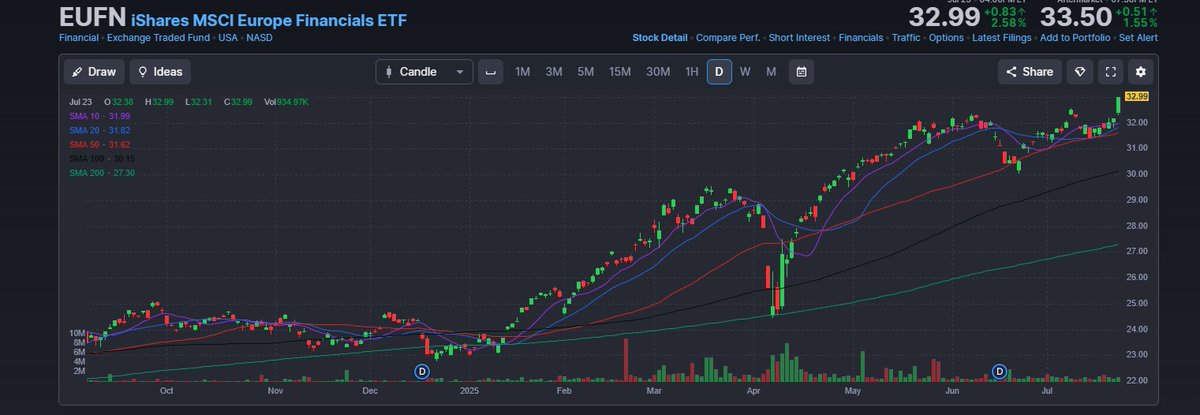Click the diamond premium icon
This screenshot has height=415, width=1200.
(x=1079, y=72)
